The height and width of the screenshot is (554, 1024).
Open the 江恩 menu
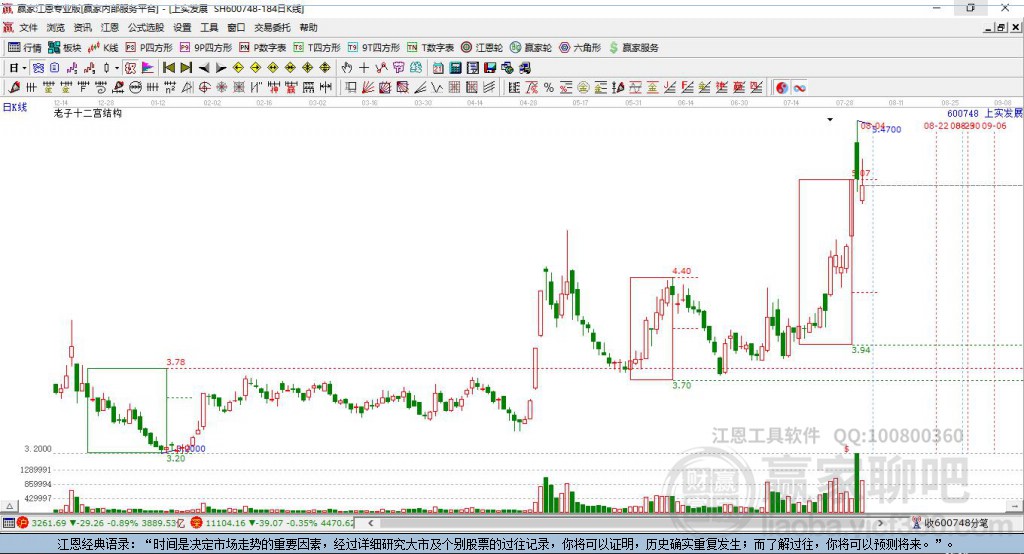pos(110,27)
